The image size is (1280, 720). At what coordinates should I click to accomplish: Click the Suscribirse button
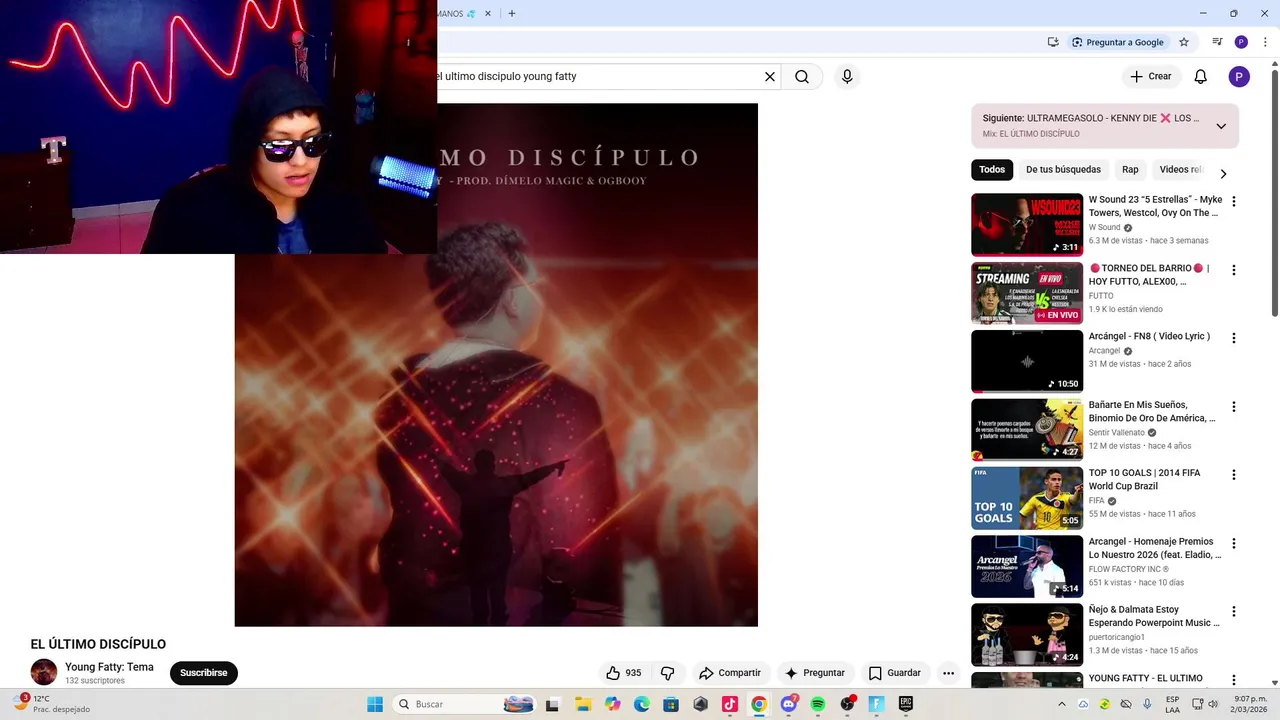click(204, 673)
